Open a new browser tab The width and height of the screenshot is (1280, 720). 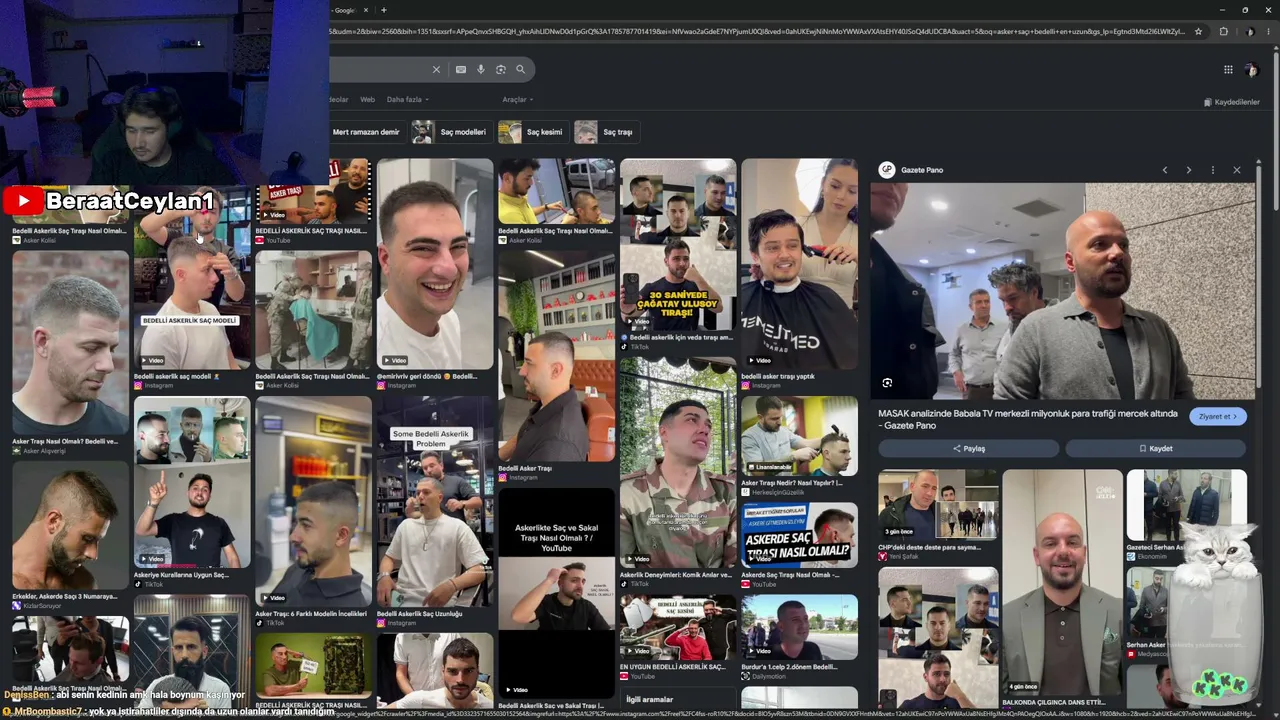[x=383, y=10]
